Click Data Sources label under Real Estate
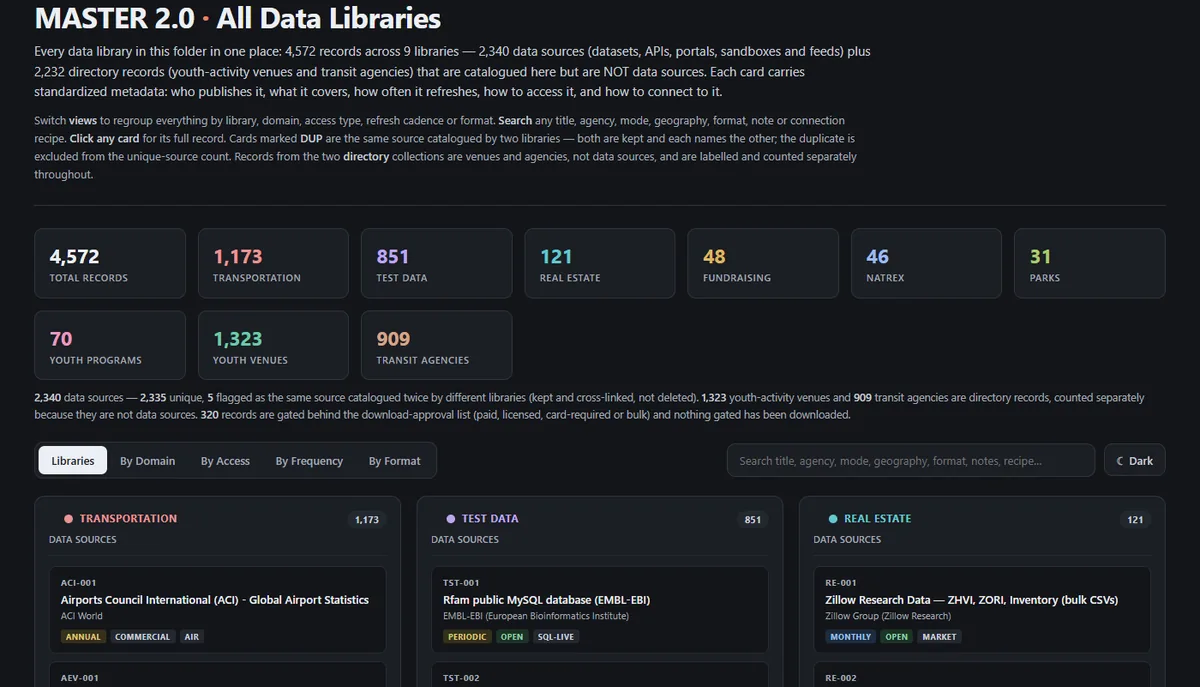Screen dimensions: 1200x687 (x=847, y=540)
